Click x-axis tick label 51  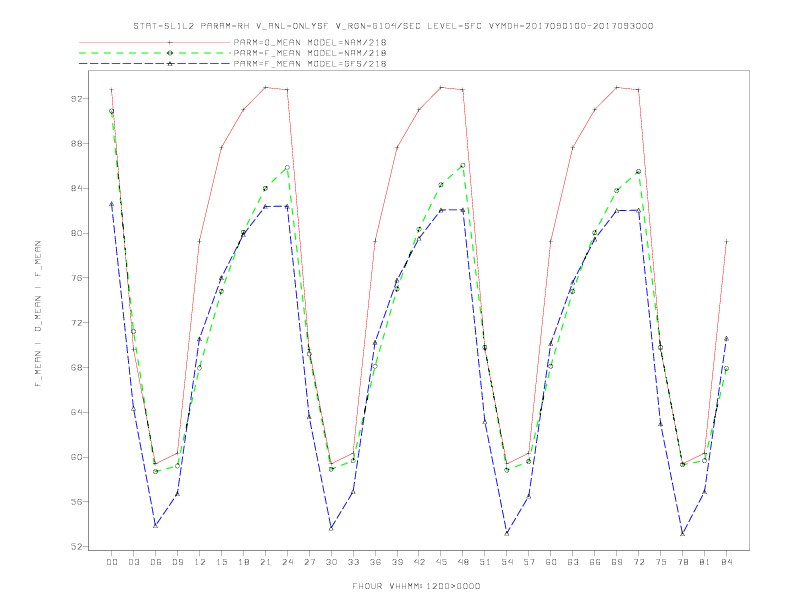tap(485, 562)
